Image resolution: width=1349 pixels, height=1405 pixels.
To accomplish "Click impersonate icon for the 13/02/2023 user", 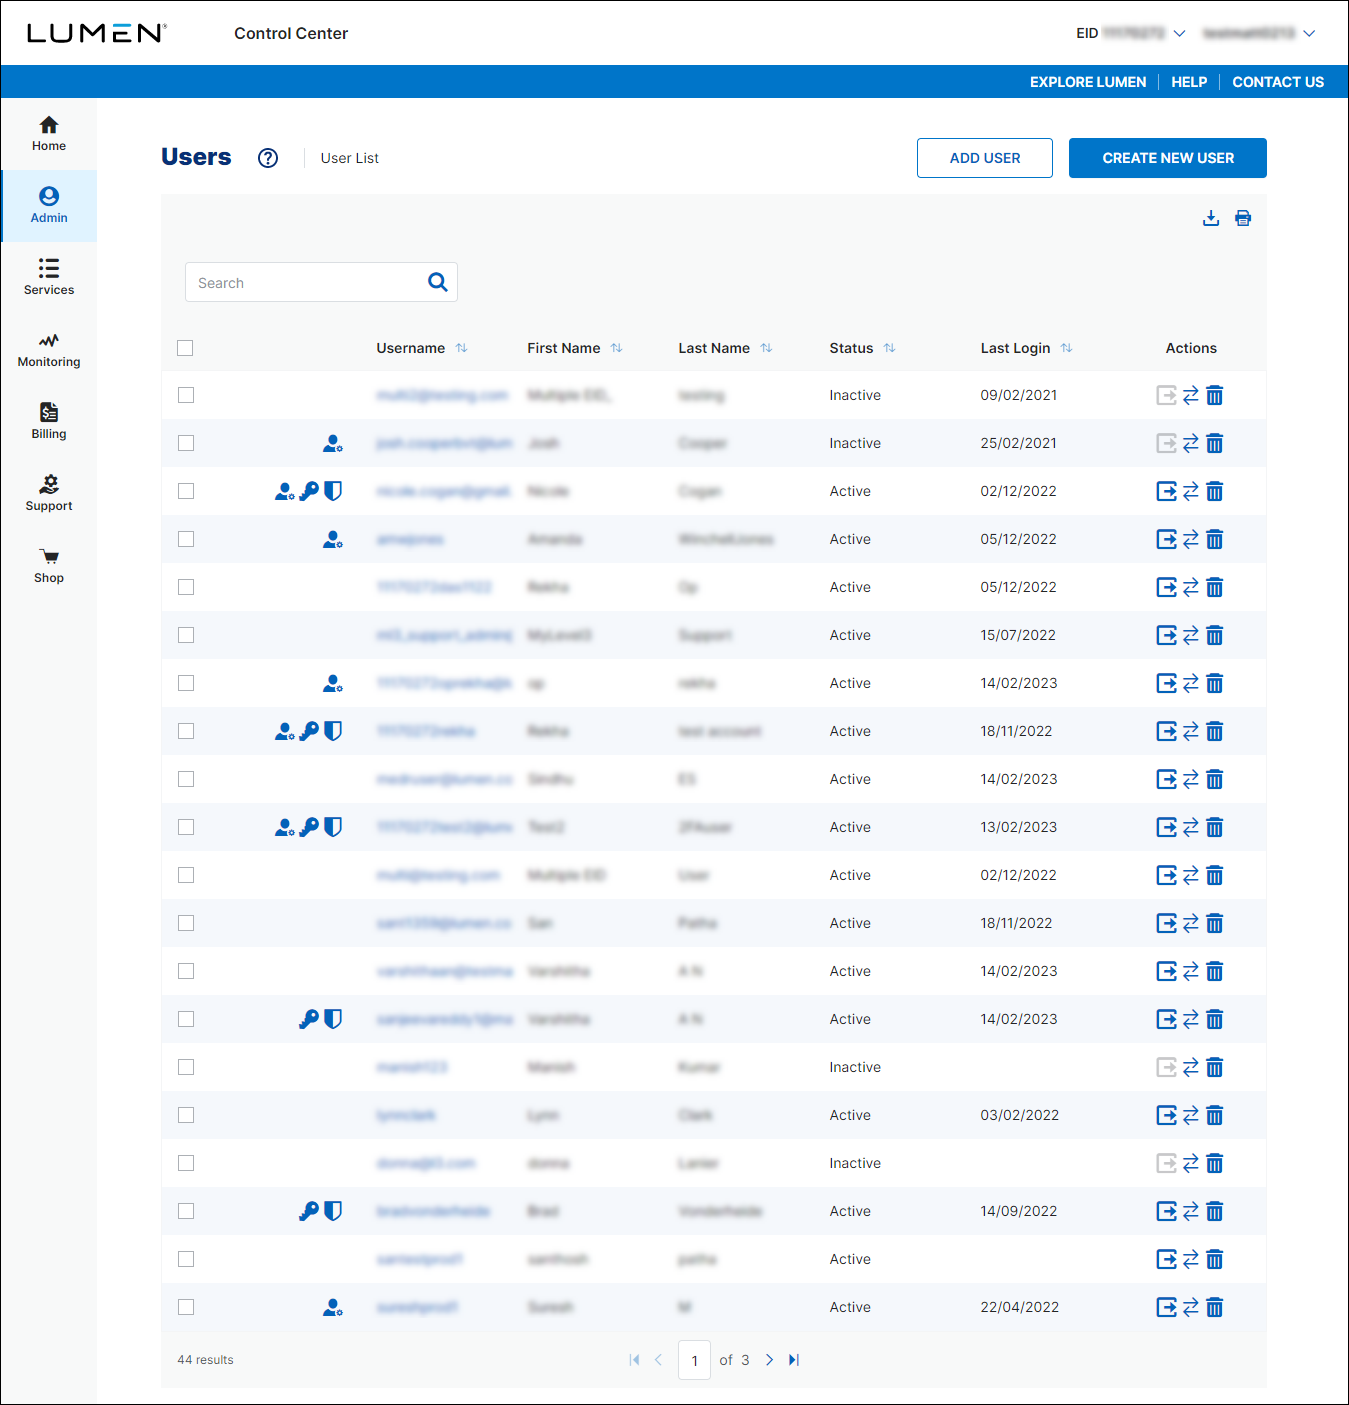I will tap(1167, 827).
